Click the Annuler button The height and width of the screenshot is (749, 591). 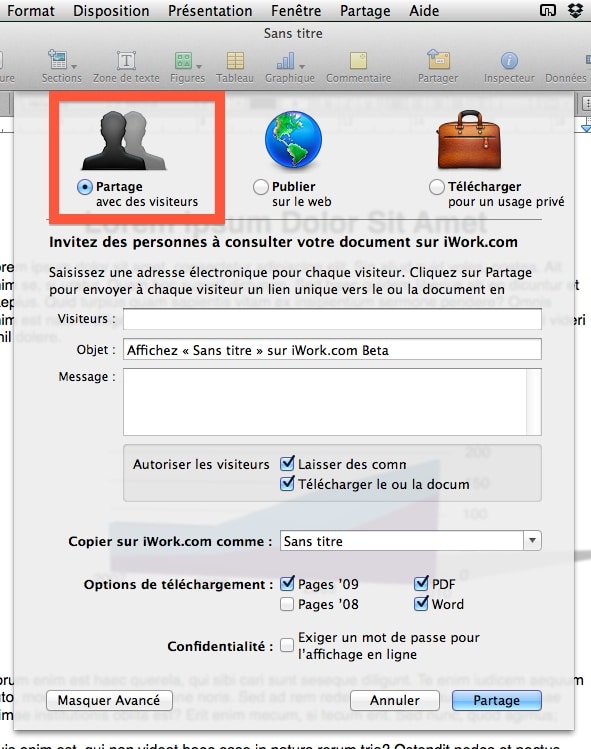click(395, 700)
